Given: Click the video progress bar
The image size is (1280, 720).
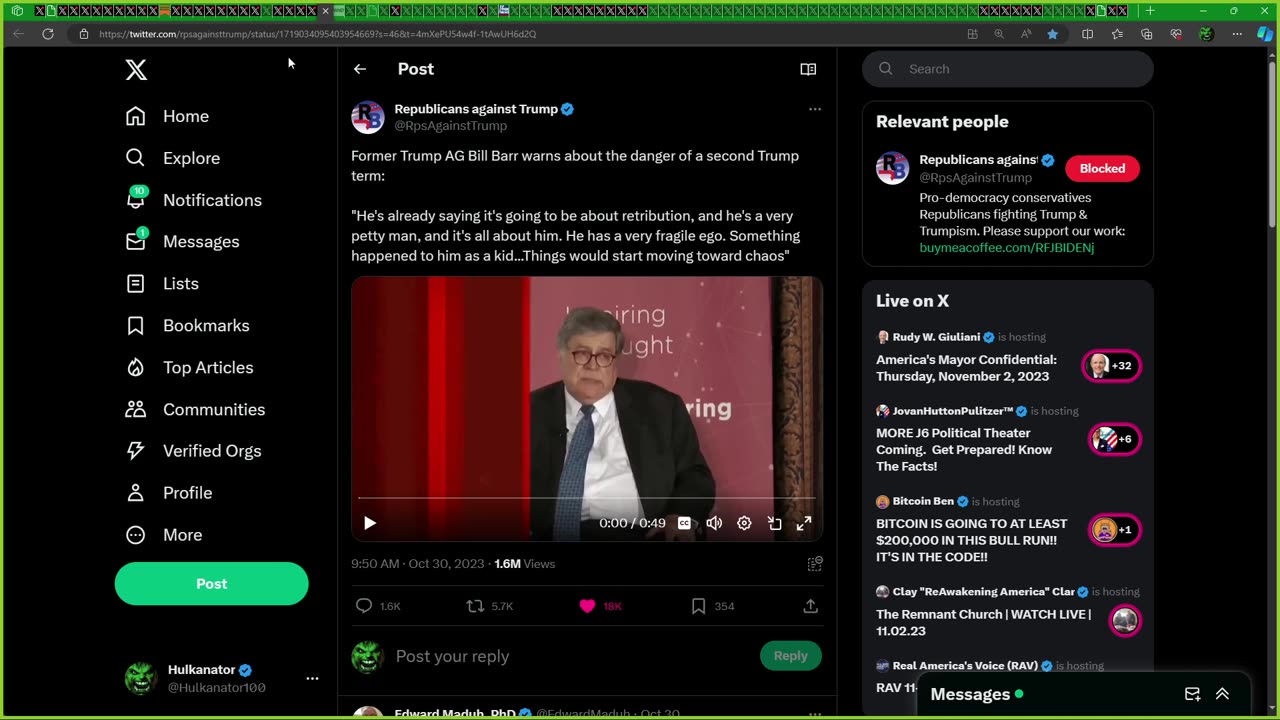Looking at the screenshot, I should click(587, 497).
